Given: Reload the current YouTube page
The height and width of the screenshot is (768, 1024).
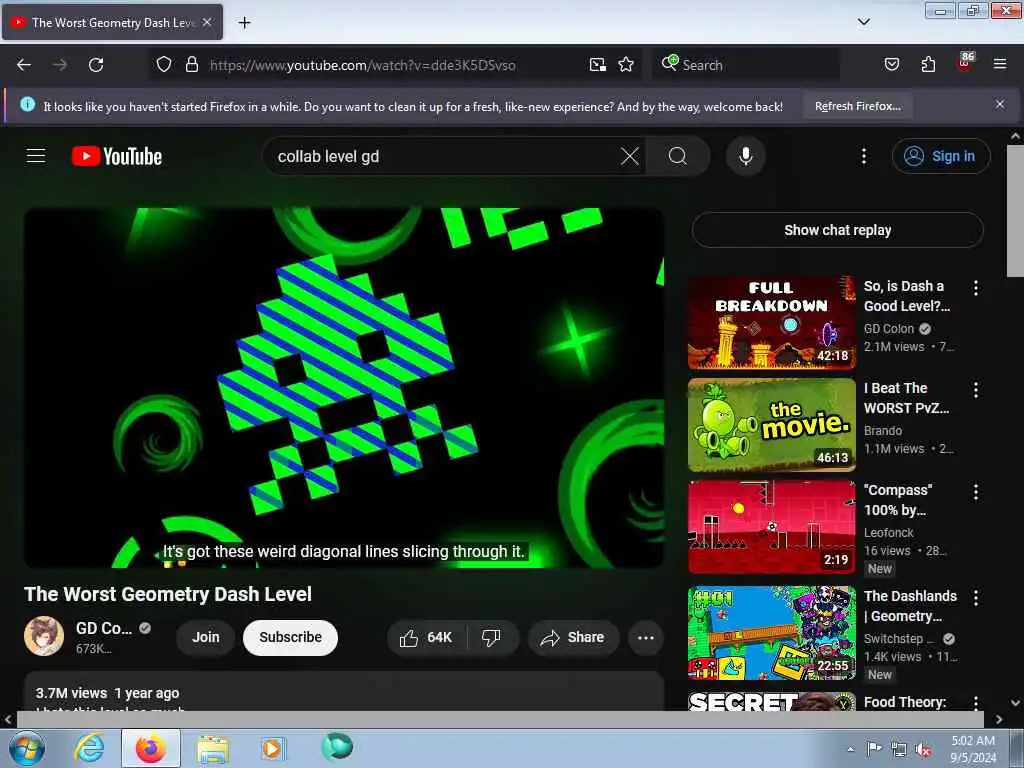Looking at the screenshot, I should pyautogui.click(x=96, y=65).
